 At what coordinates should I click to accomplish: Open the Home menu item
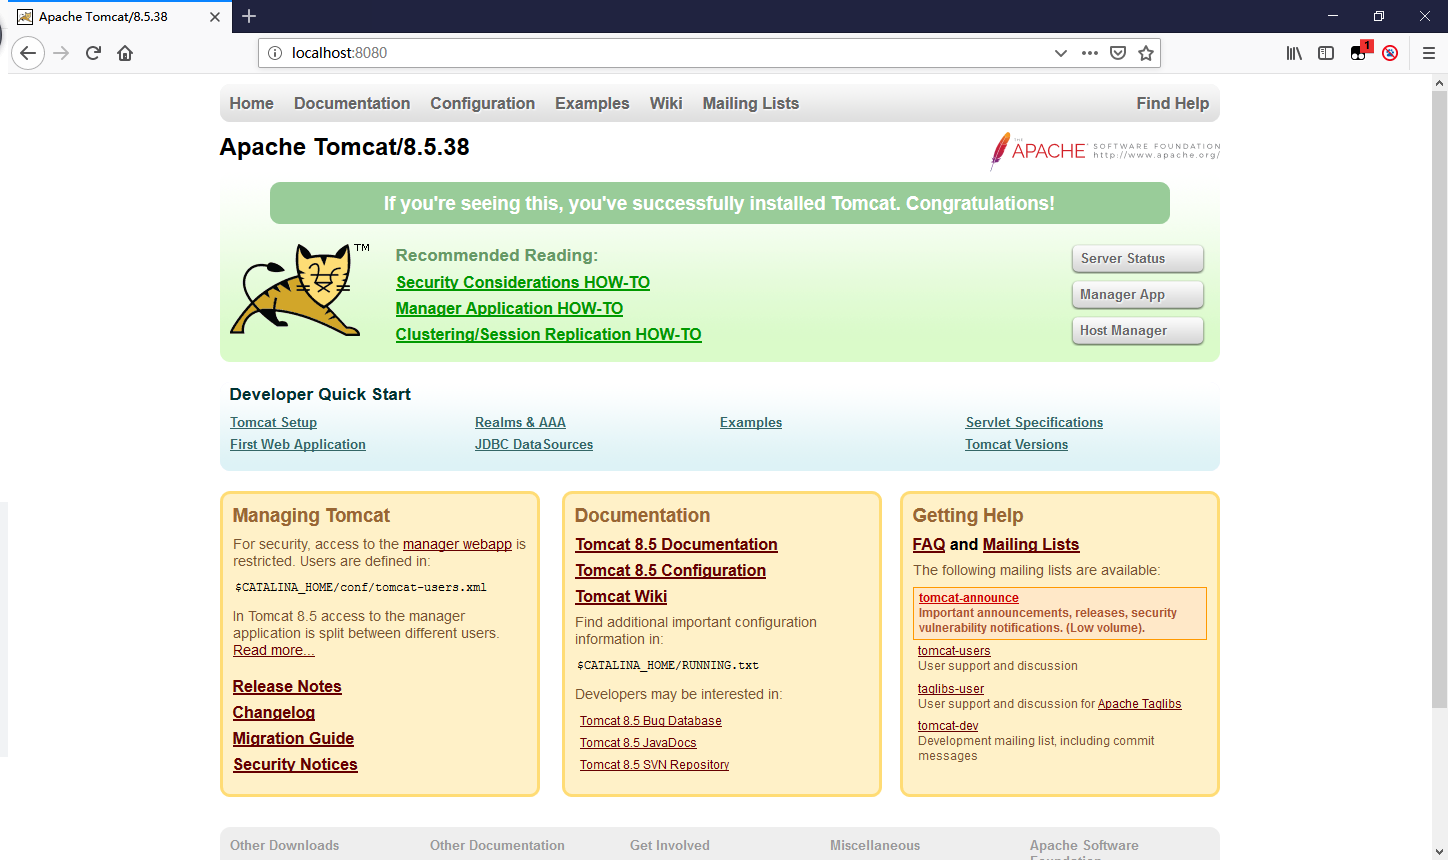[251, 103]
